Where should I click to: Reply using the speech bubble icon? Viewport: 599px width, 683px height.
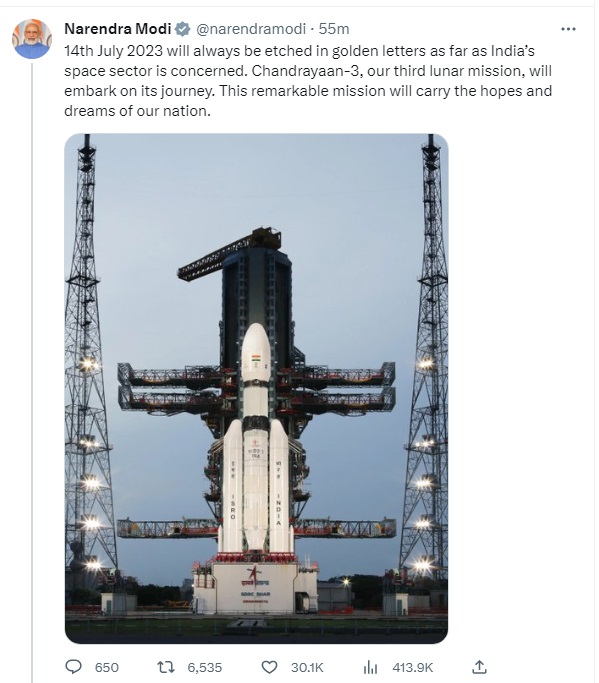coord(73,667)
